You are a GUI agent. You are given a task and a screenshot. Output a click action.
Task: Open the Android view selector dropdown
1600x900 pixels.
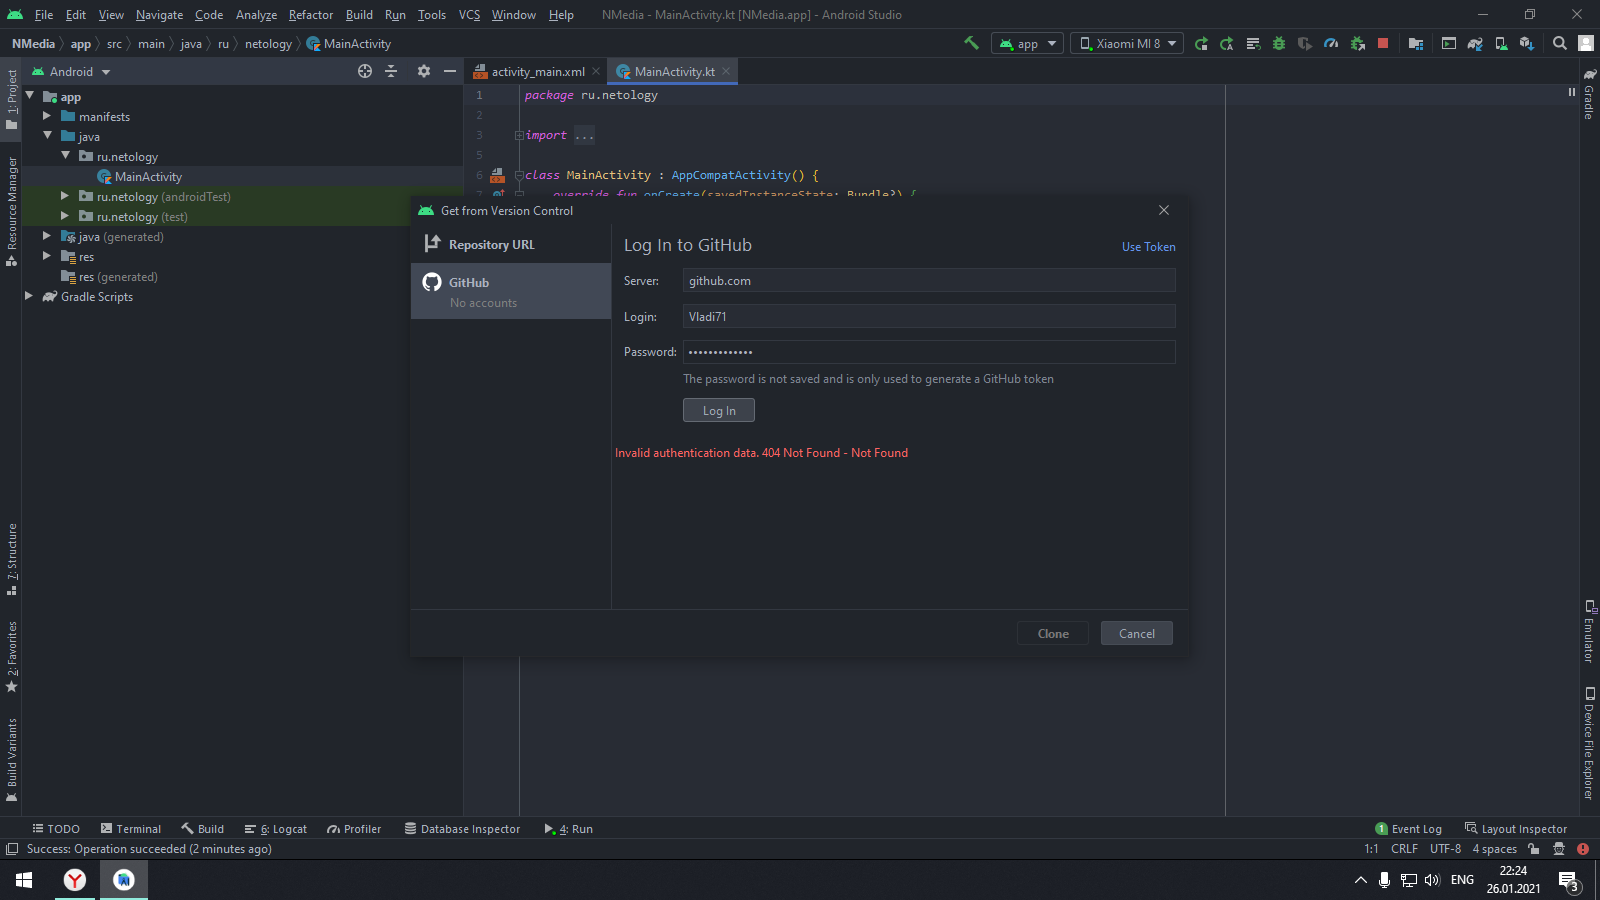click(x=71, y=72)
